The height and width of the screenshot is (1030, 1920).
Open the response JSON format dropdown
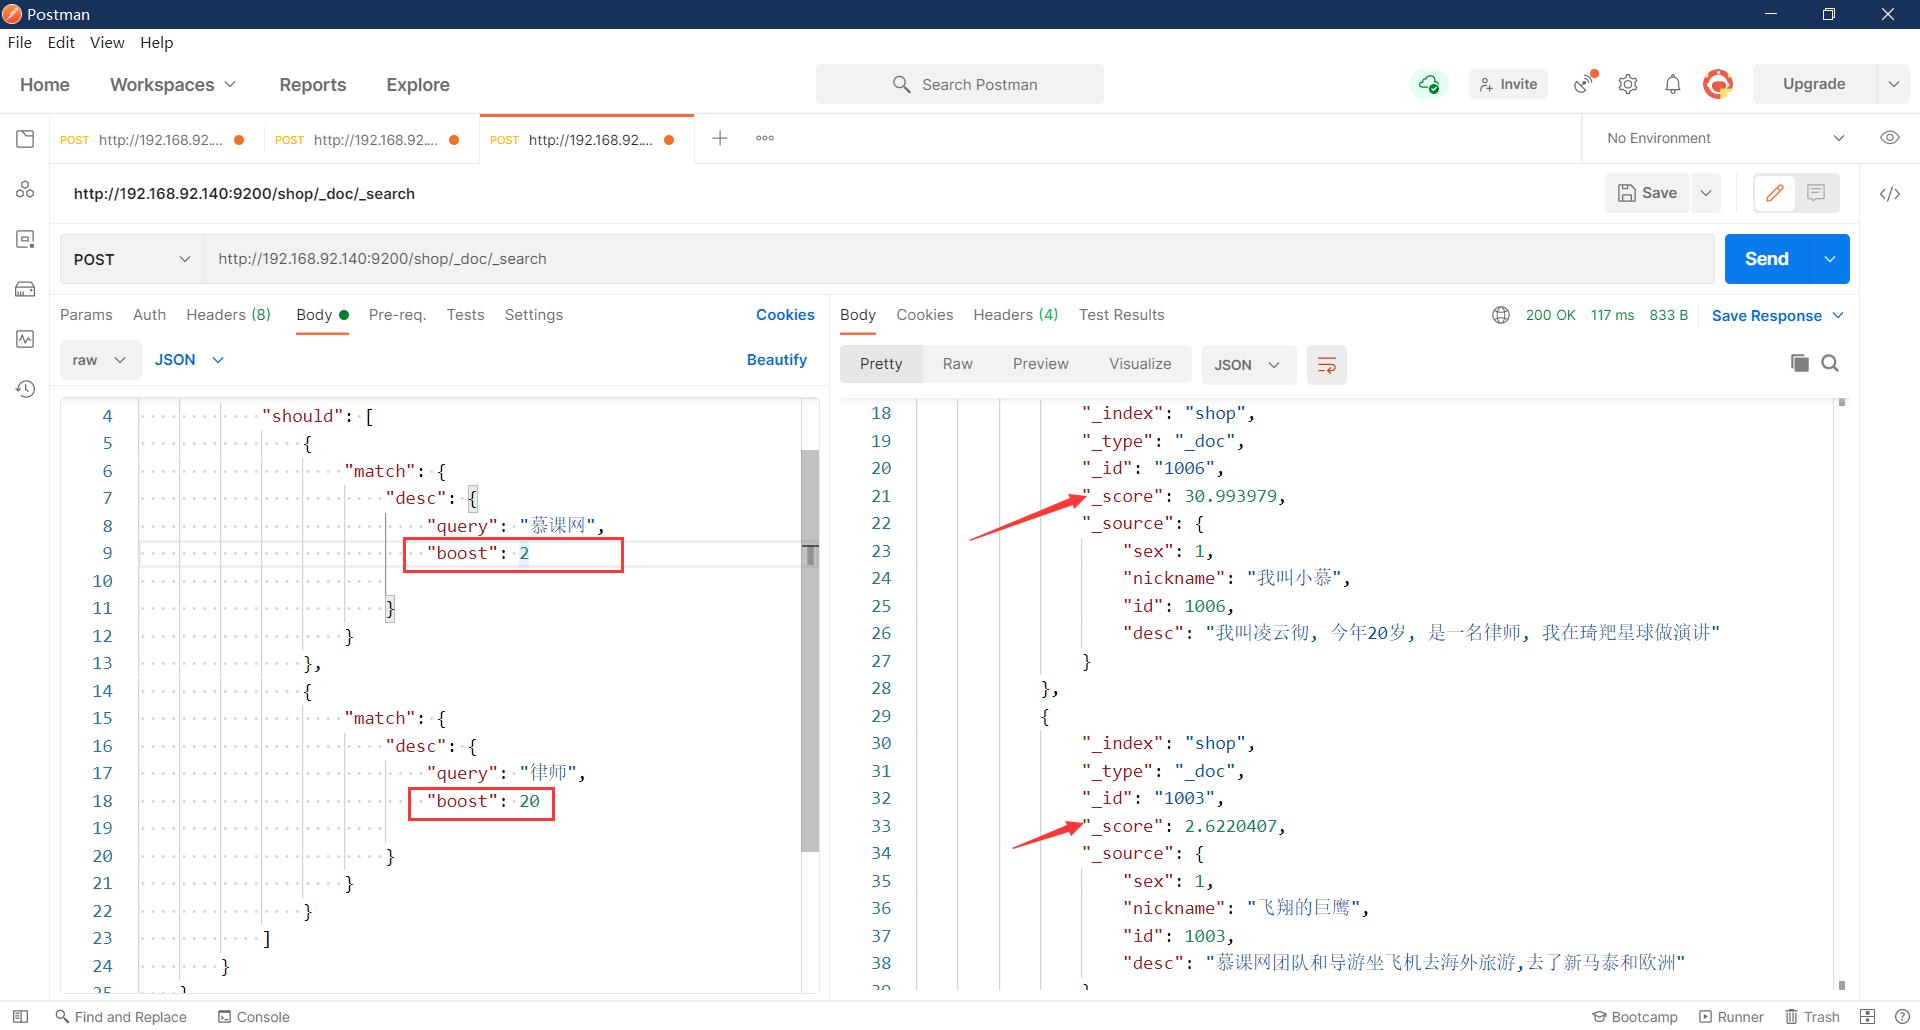pyautogui.click(x=1248, y=365)
